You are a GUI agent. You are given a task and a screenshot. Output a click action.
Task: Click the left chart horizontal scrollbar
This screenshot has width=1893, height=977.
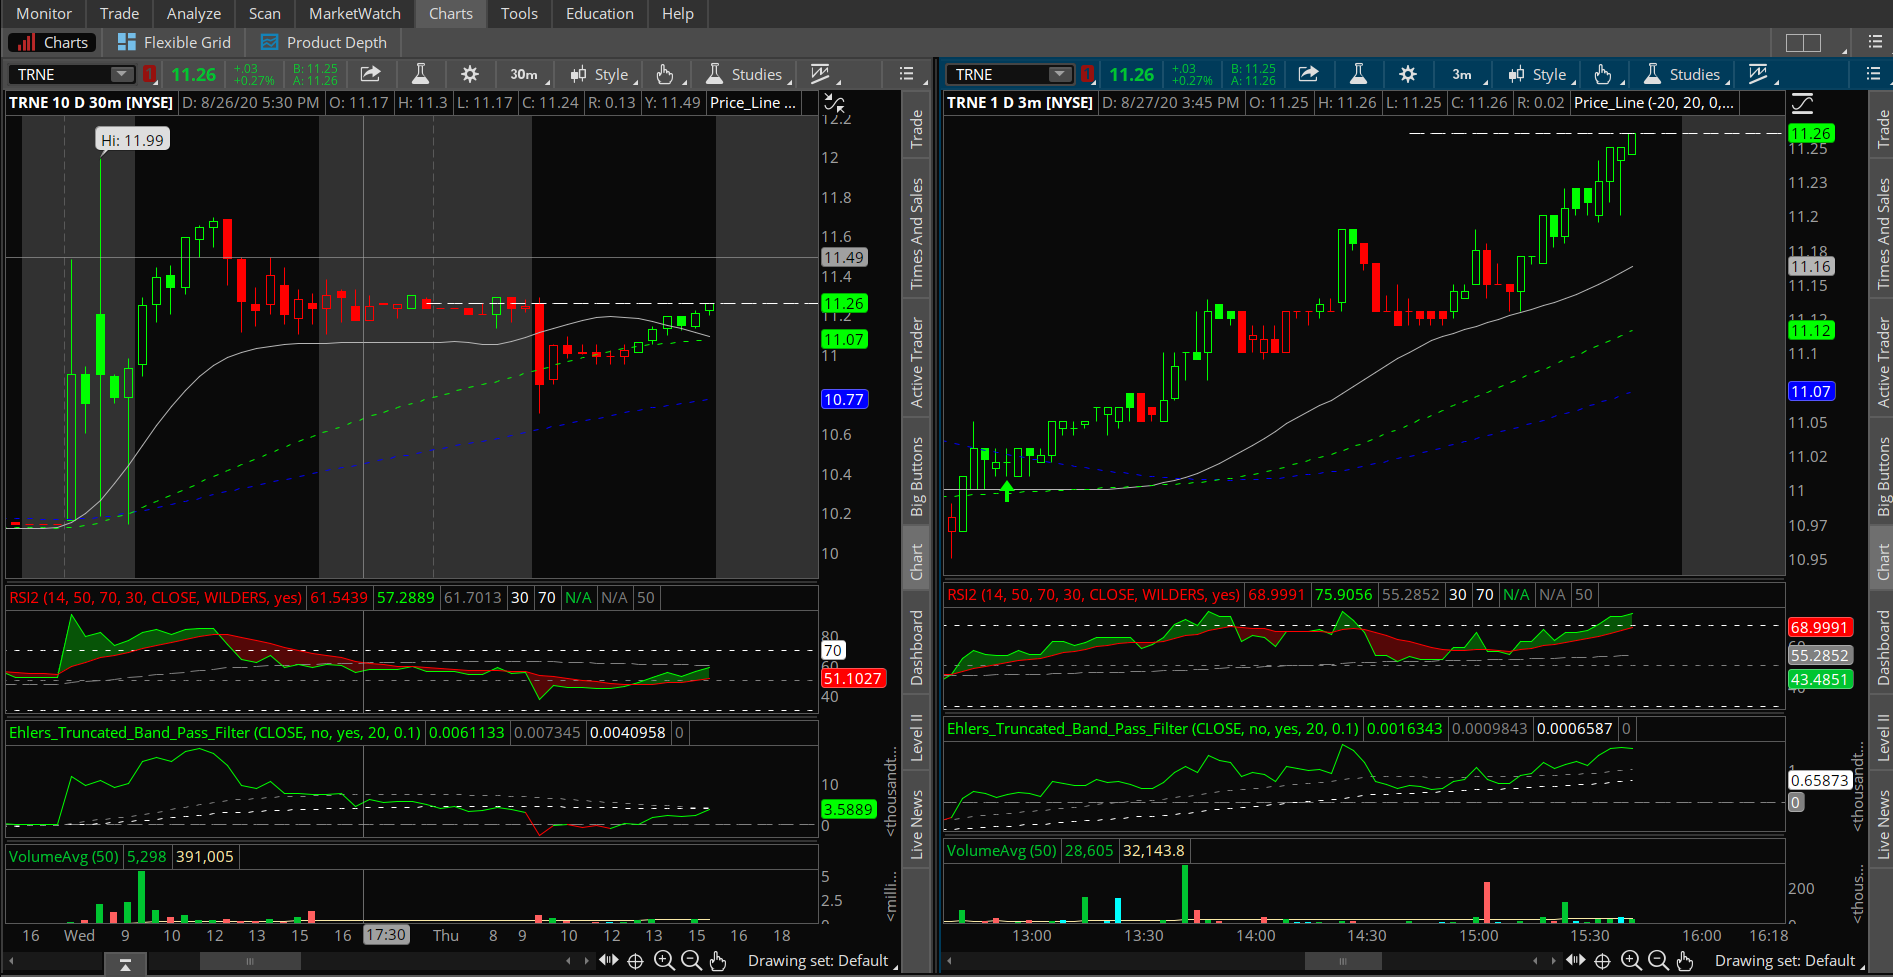pos(250,960)
